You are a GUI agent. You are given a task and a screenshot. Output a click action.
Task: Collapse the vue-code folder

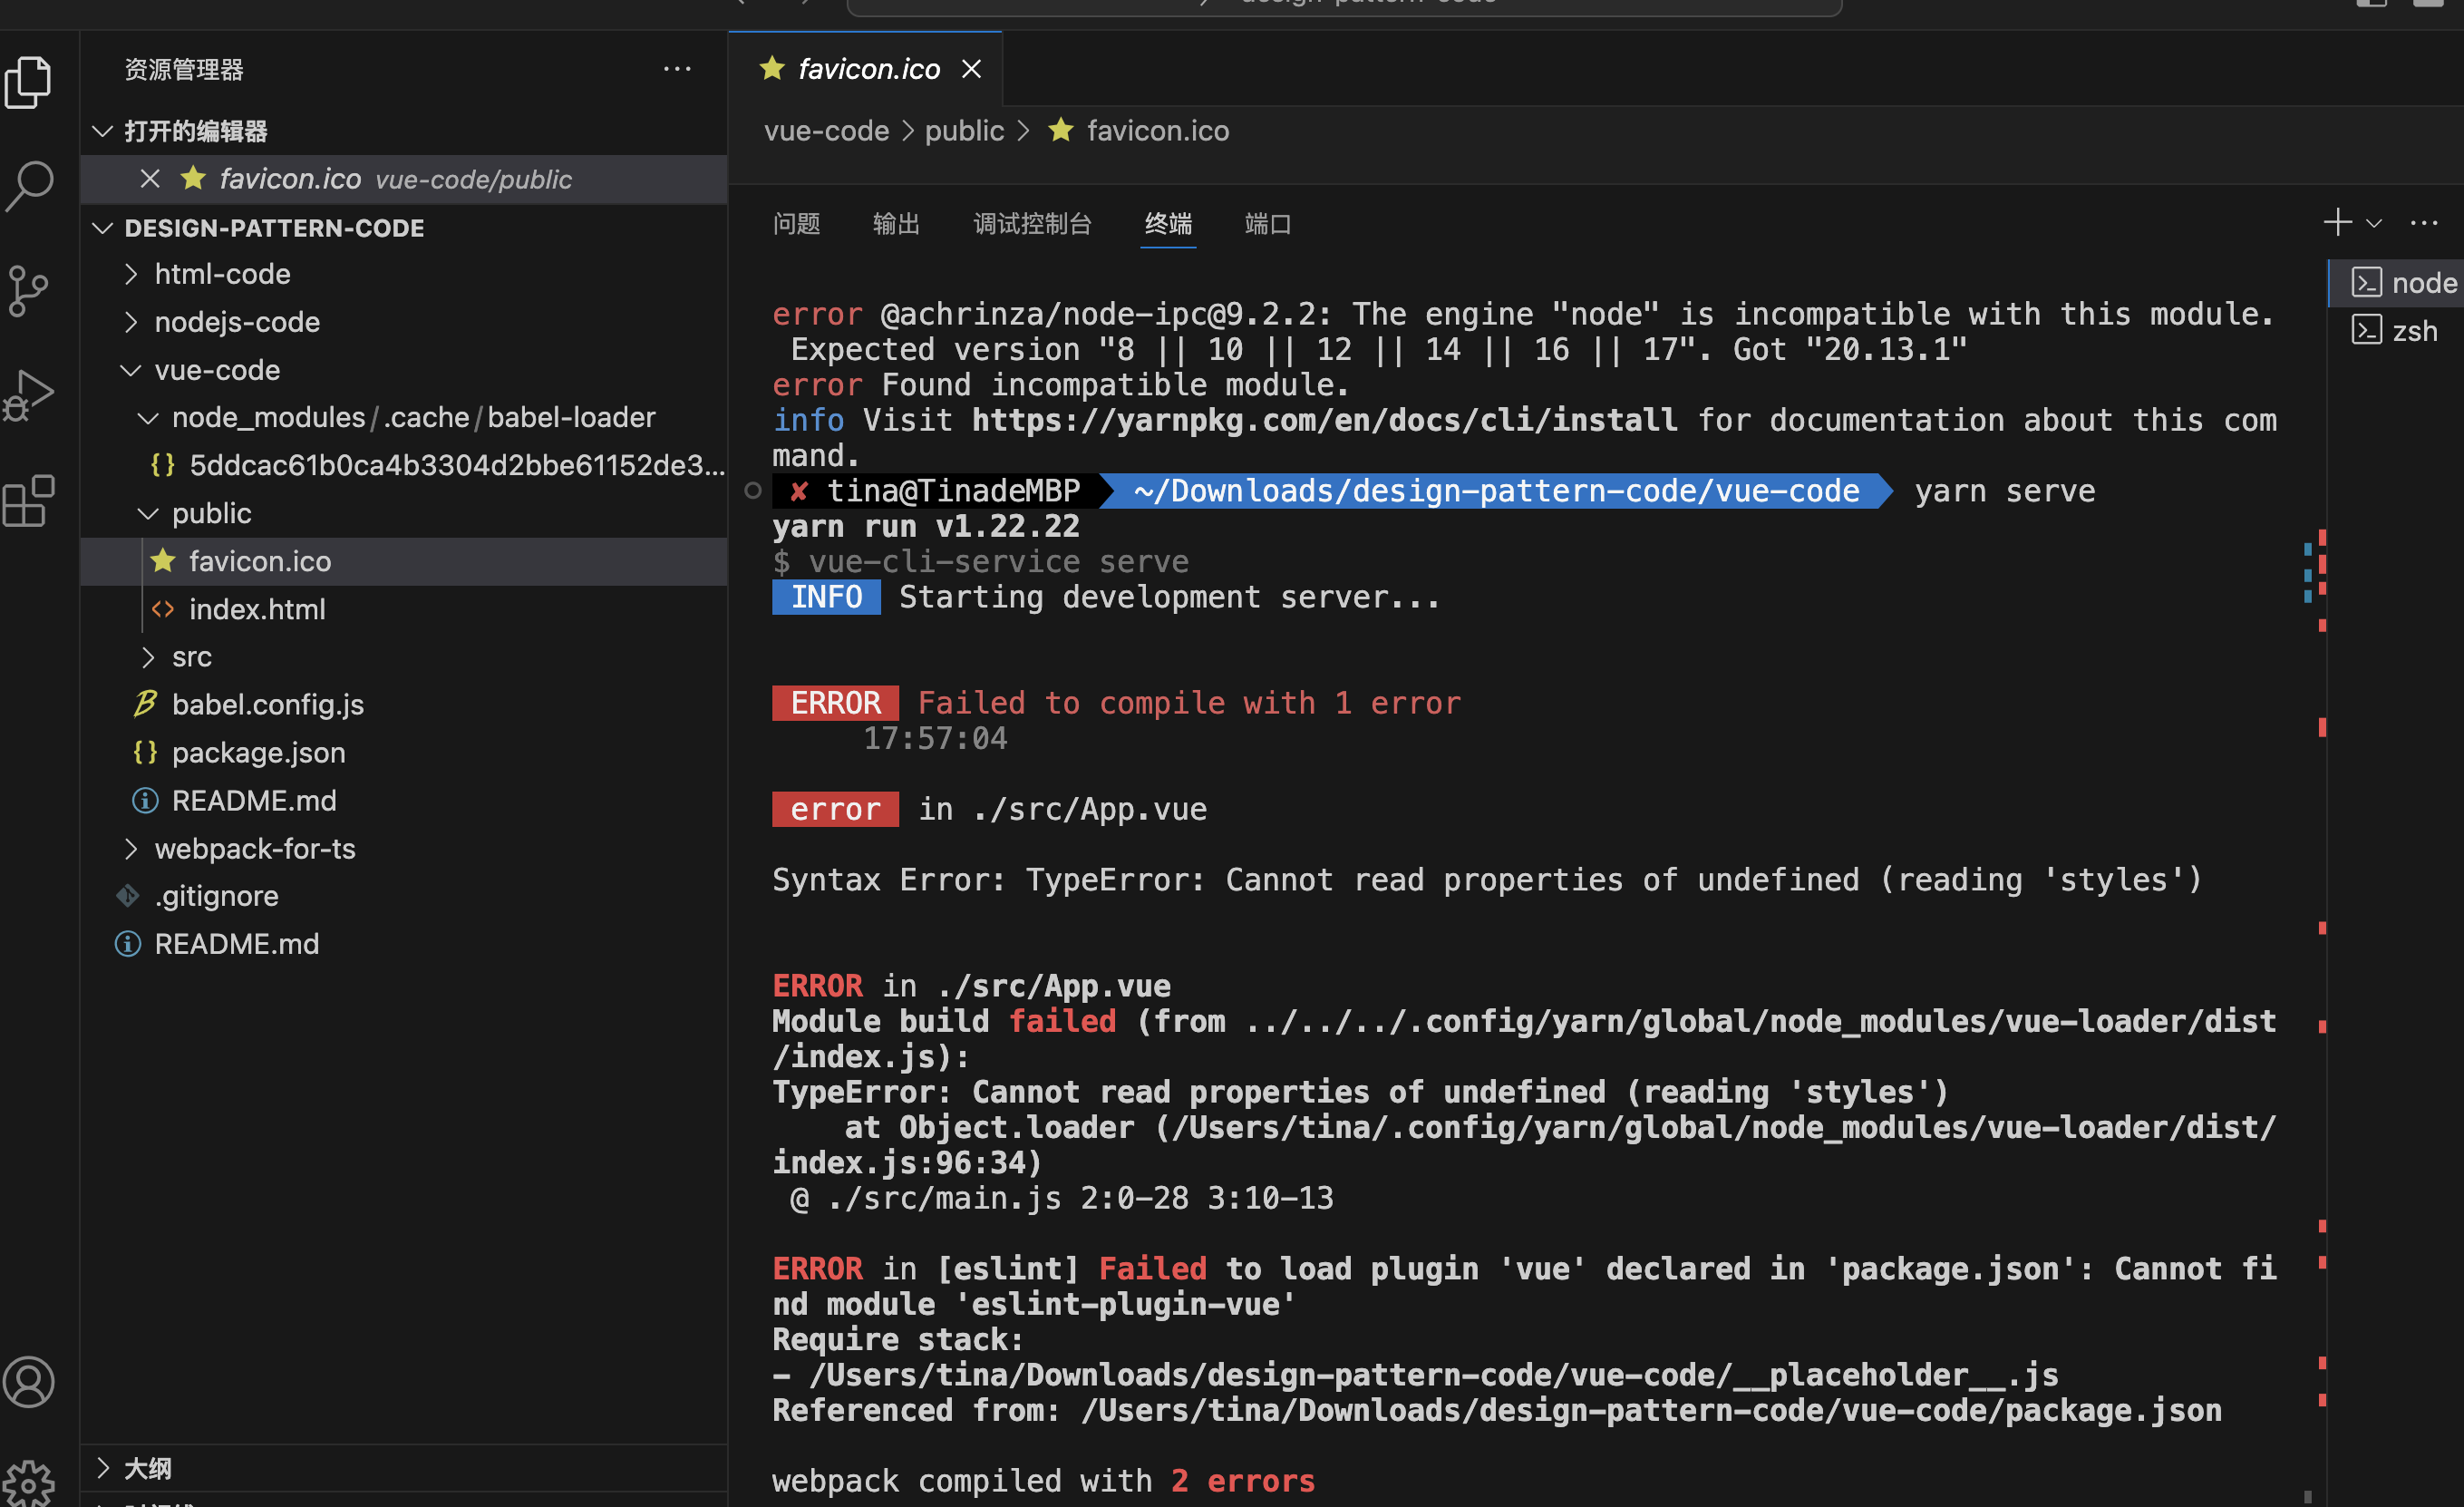131,370
